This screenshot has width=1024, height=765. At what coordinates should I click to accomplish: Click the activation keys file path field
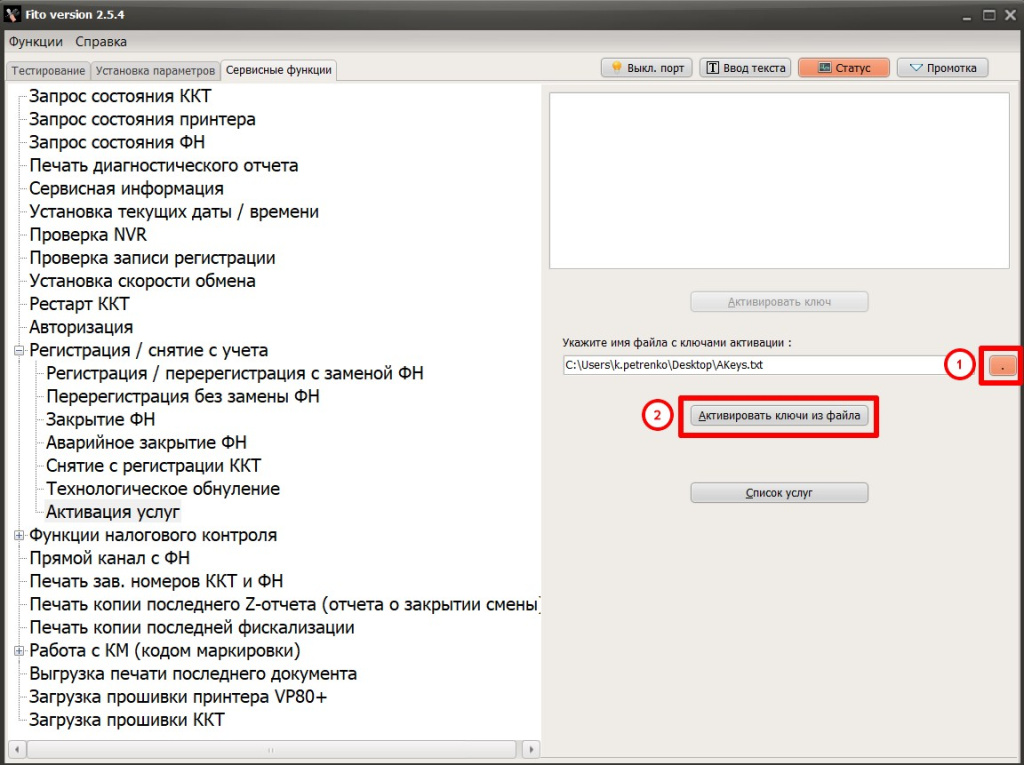pos(750,366)
